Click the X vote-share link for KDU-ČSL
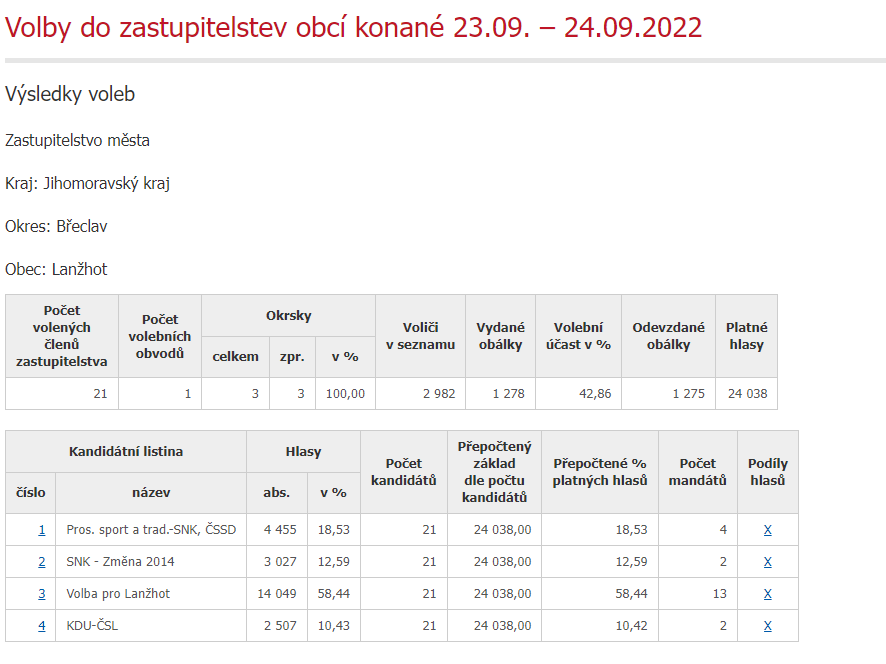 click(767, 626)
